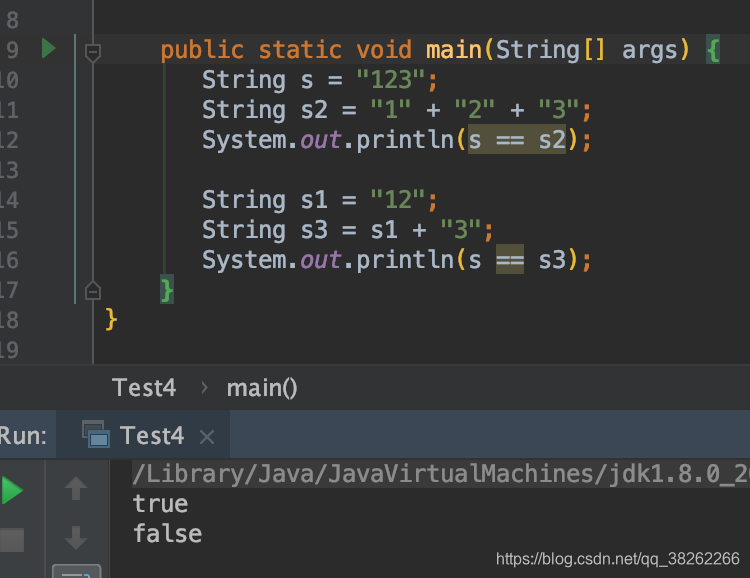Click the "2" literal on line 11
The height and width of the screenshot is (578, 750).
[474, 110]
